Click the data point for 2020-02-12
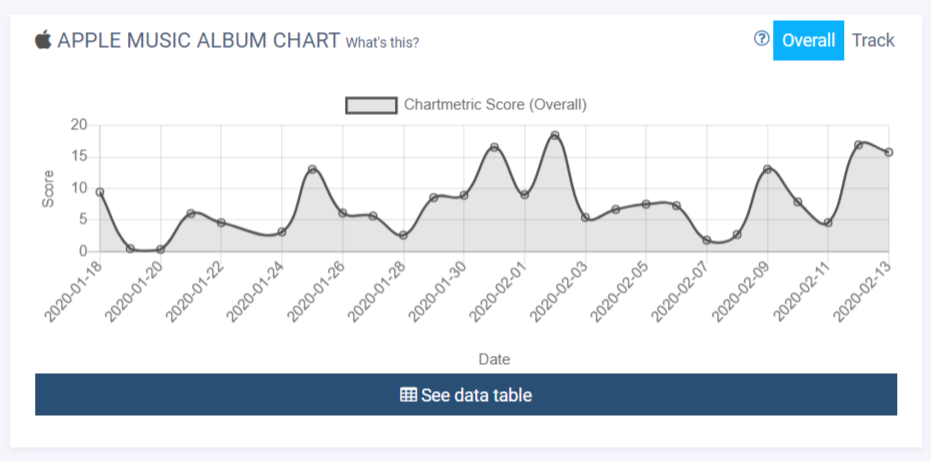Screen dimensions: 931x461 [858, 145]
